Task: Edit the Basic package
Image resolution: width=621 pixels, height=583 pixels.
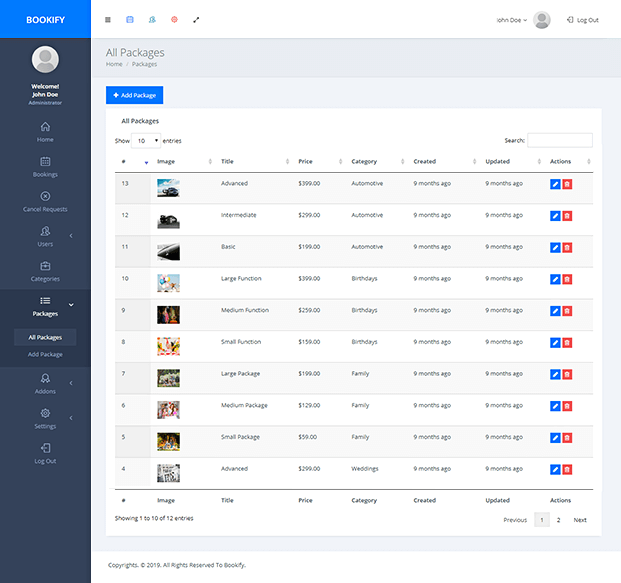Action: (555, 248)
